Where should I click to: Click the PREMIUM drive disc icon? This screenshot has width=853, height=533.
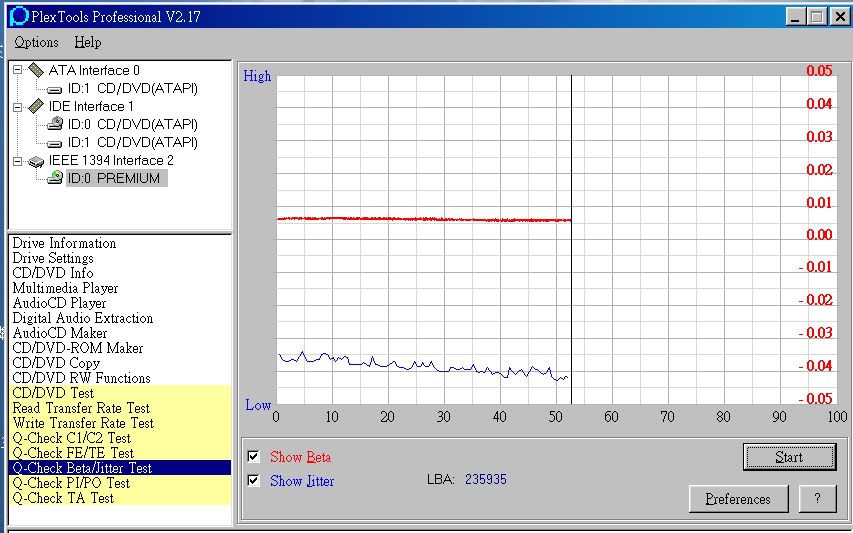tap(54, 177)
